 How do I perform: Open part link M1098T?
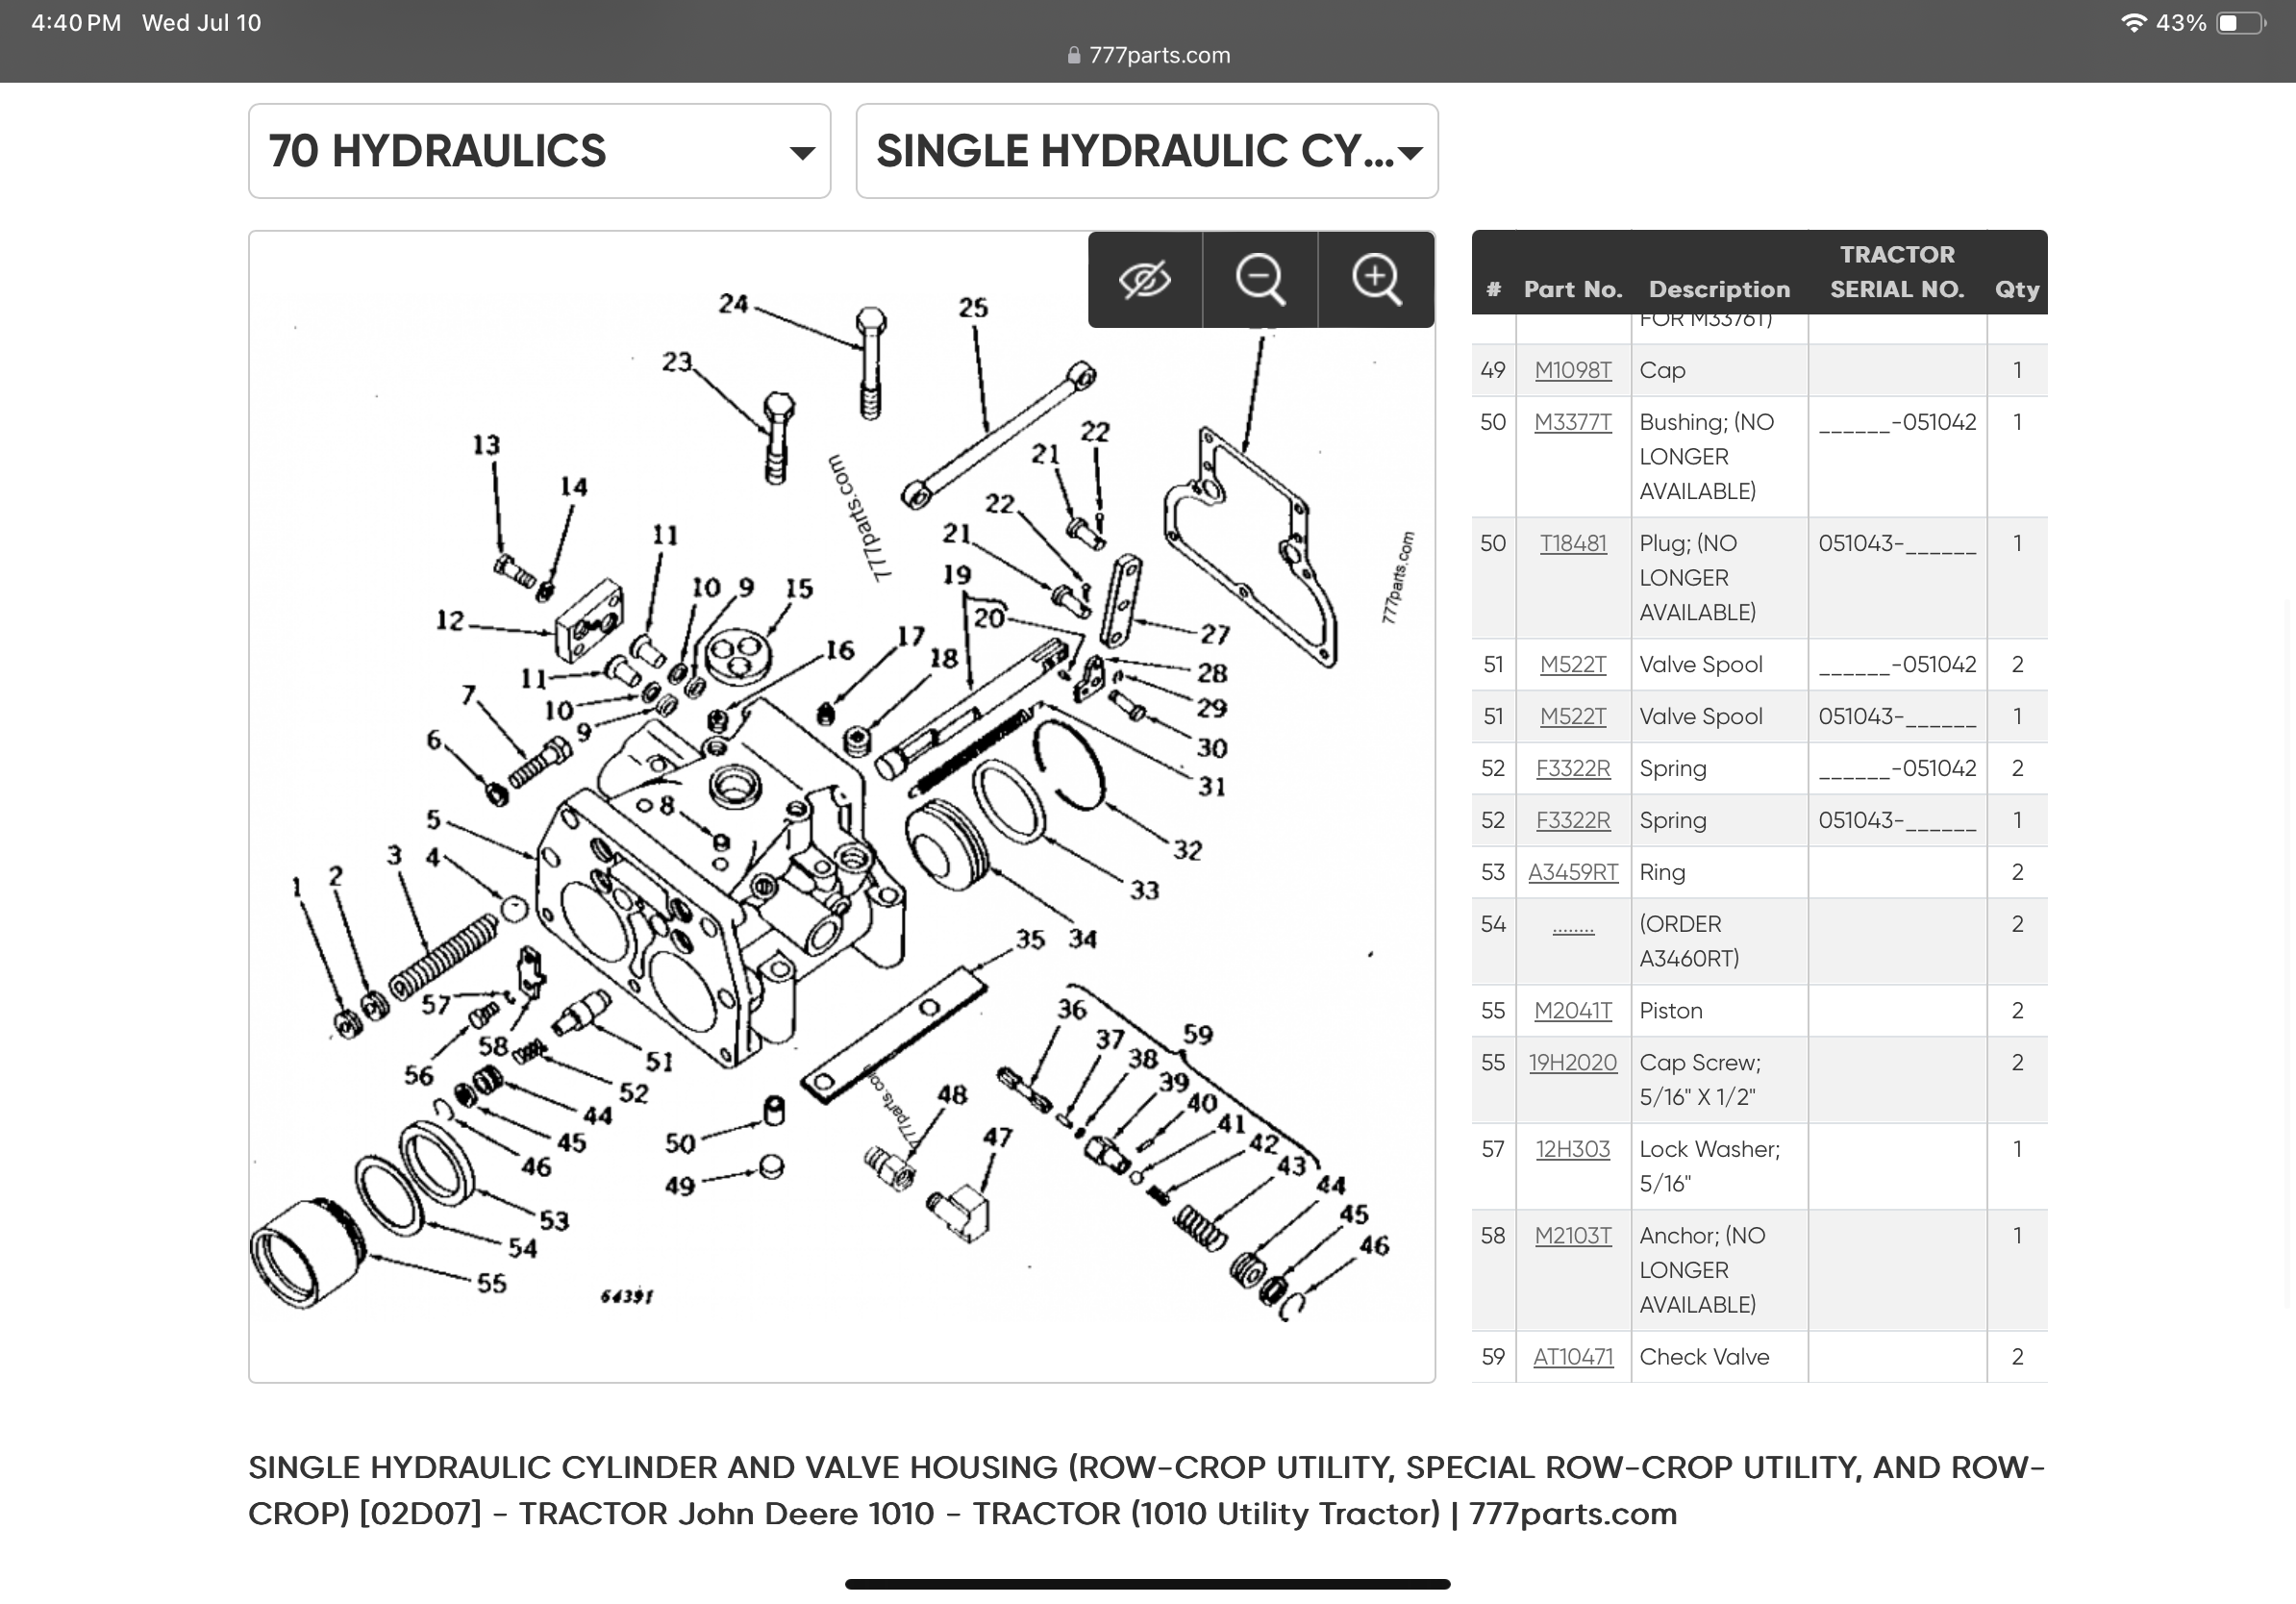pyautogui.click(x=1573, y=370)
